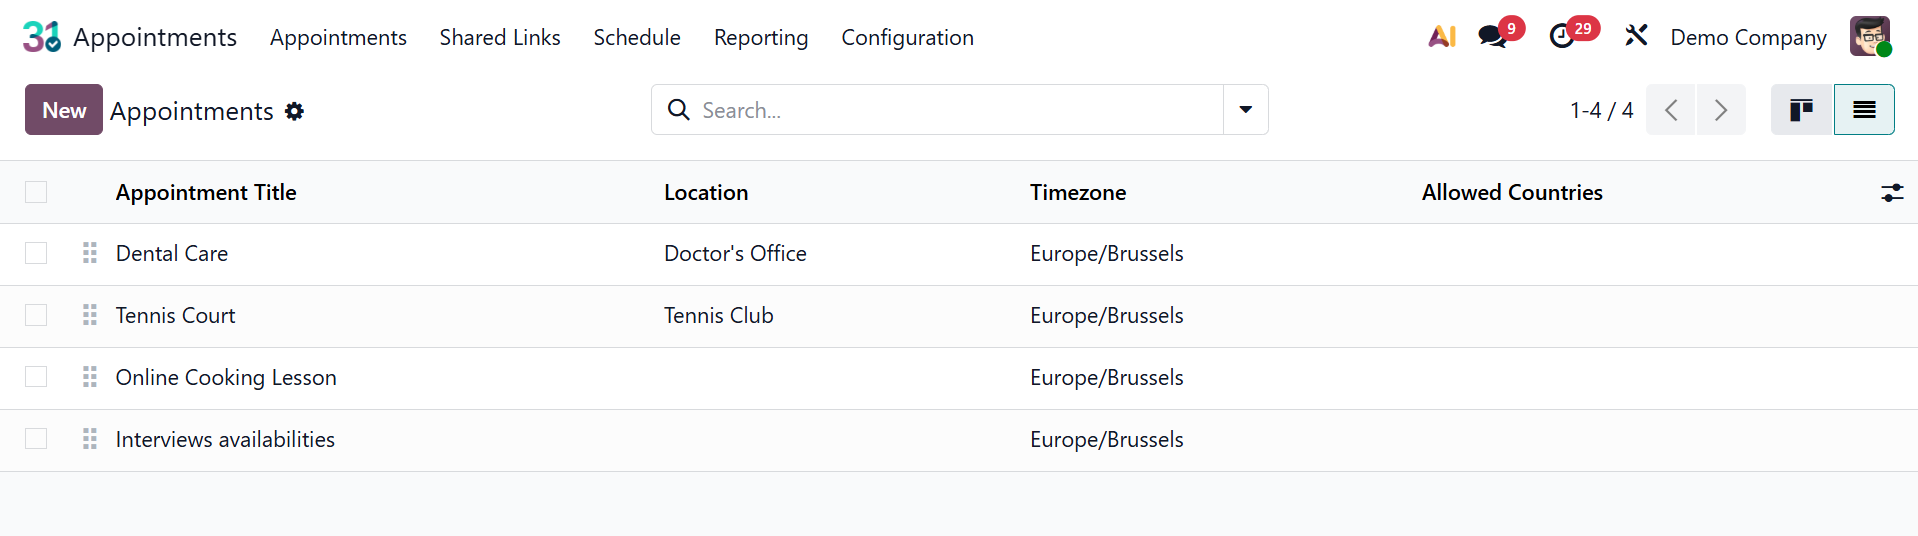Open optional columns settings icon

pos(1891,193)
